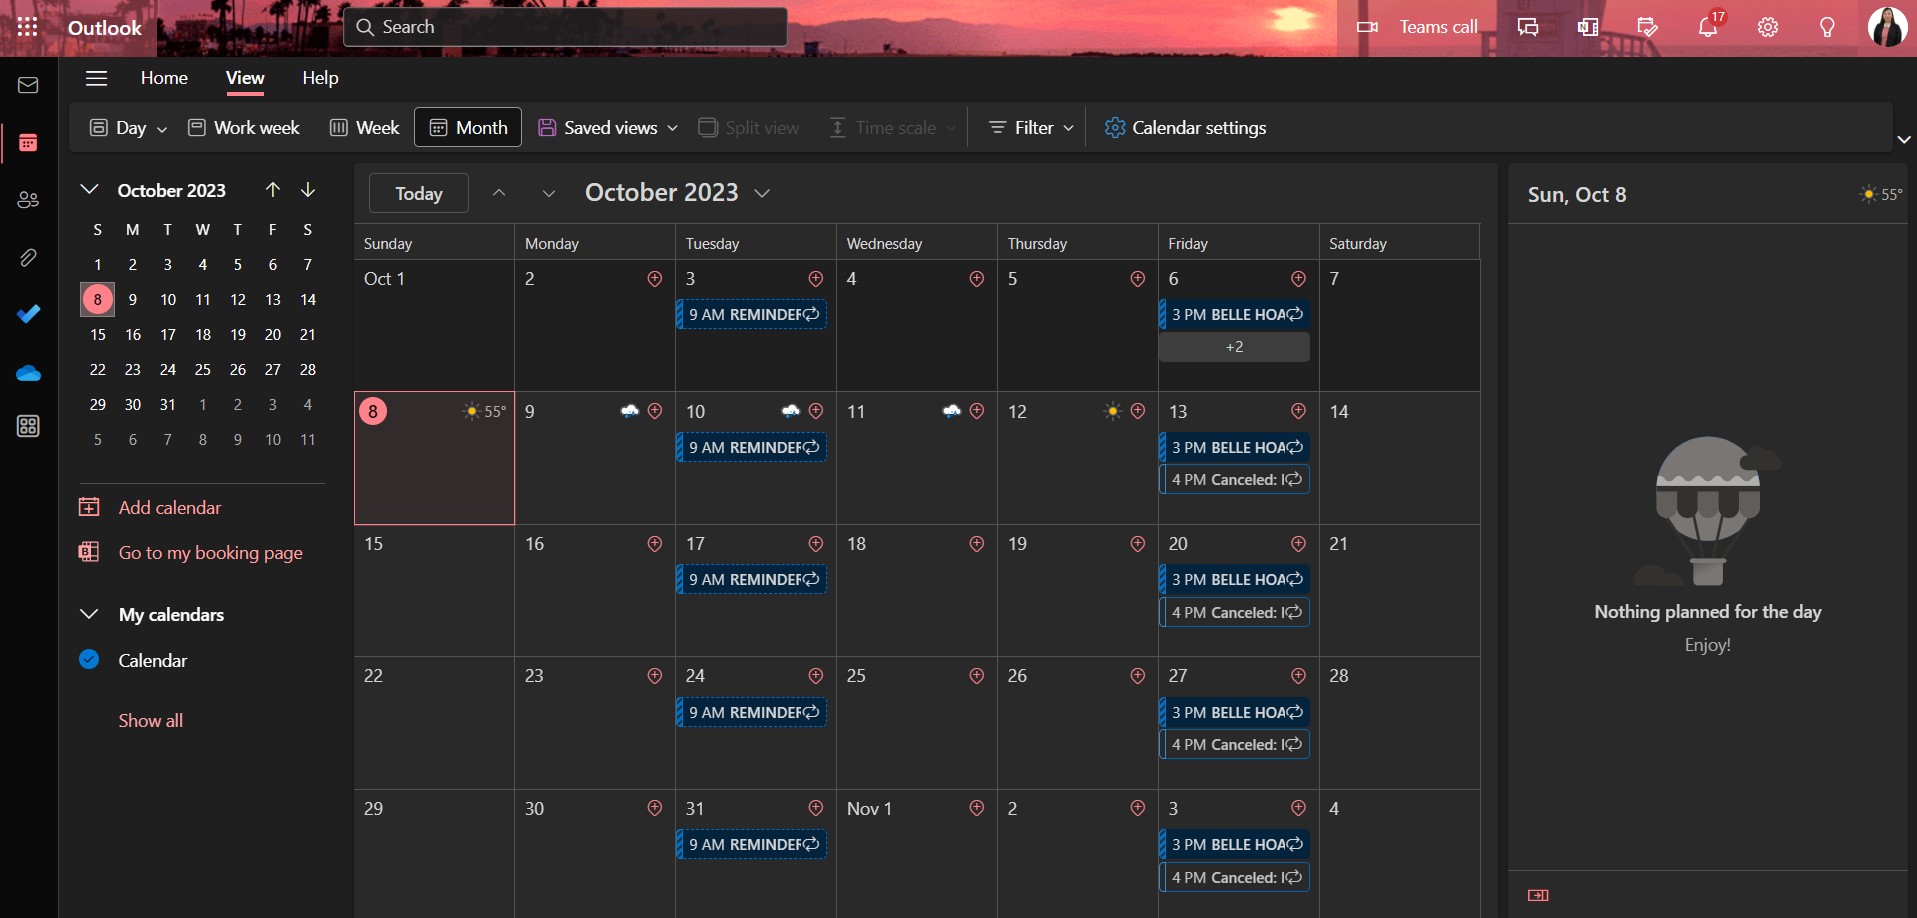Viewport: 1917px width, 918px height.
Task: Open the Help tab
Action: pos(320,78)
